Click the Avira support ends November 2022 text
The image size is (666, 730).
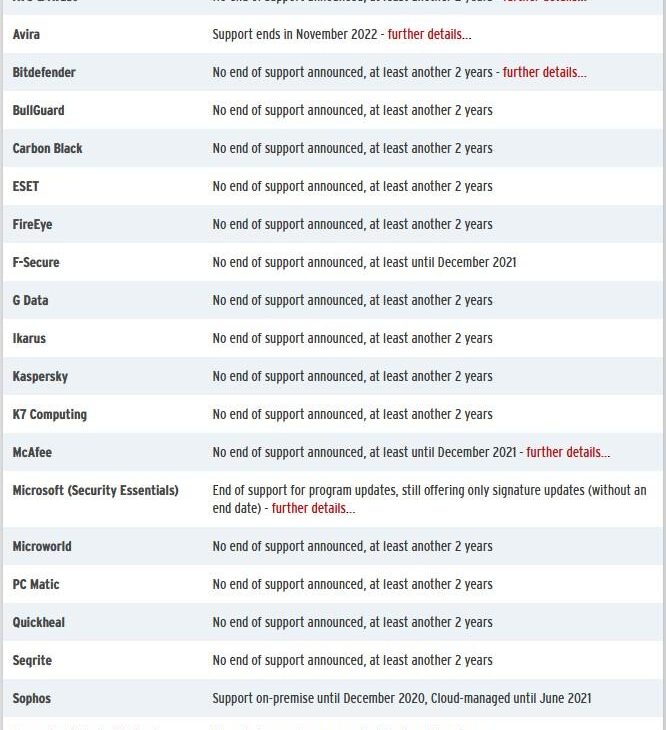pos(295,34)
